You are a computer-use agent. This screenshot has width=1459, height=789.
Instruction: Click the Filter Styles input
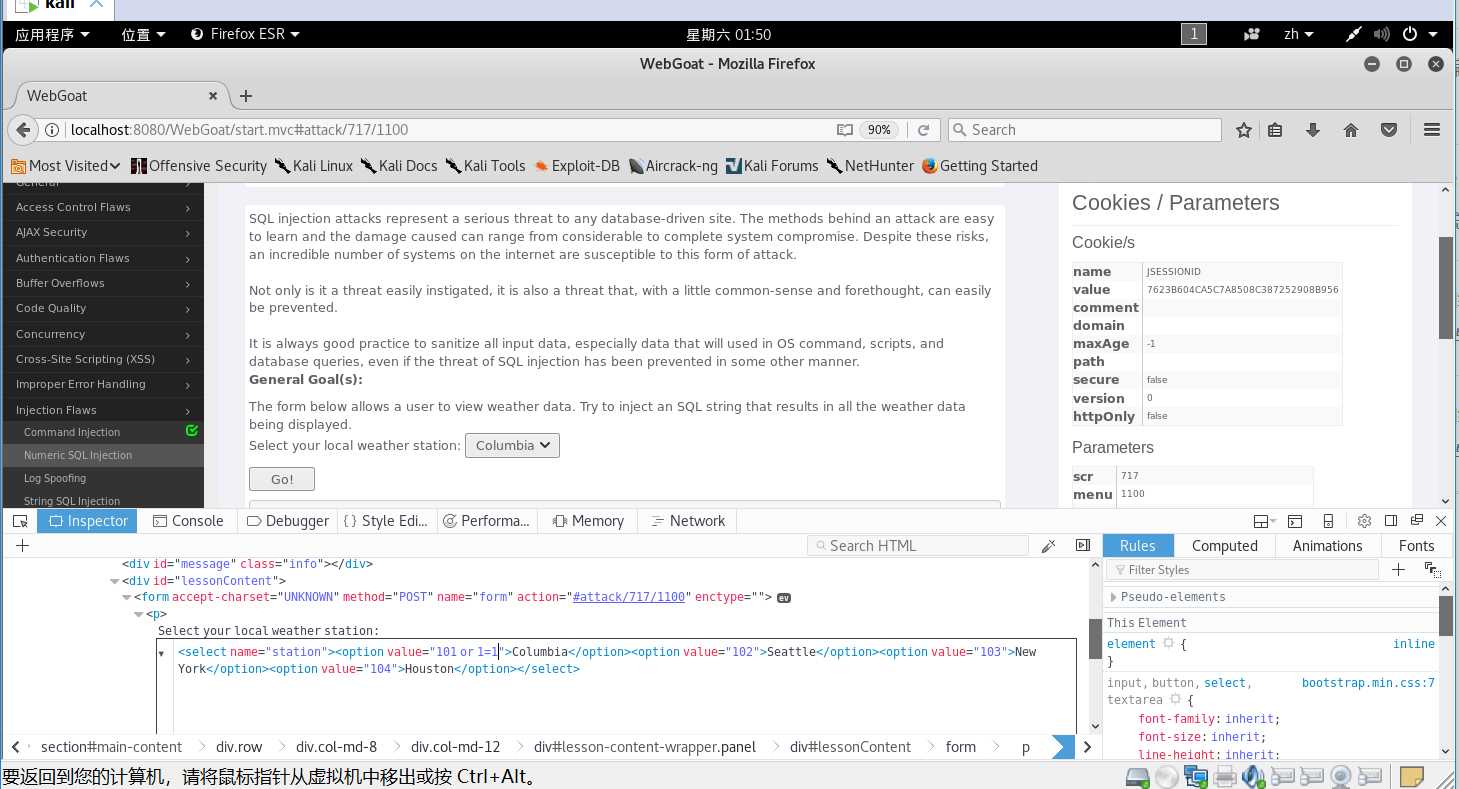1242,570
